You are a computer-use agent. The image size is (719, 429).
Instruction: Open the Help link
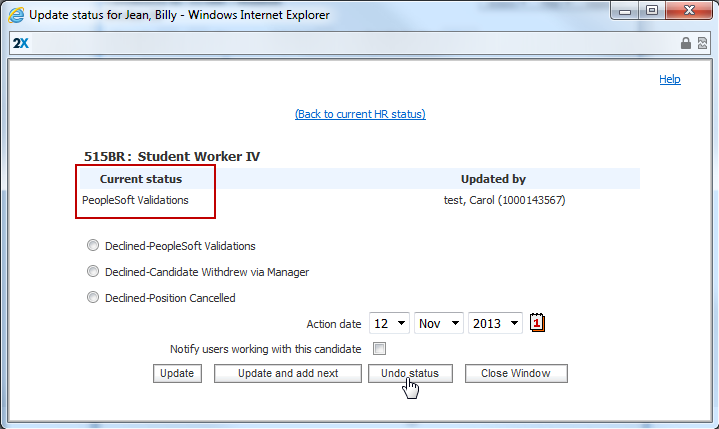coord(669,79)
